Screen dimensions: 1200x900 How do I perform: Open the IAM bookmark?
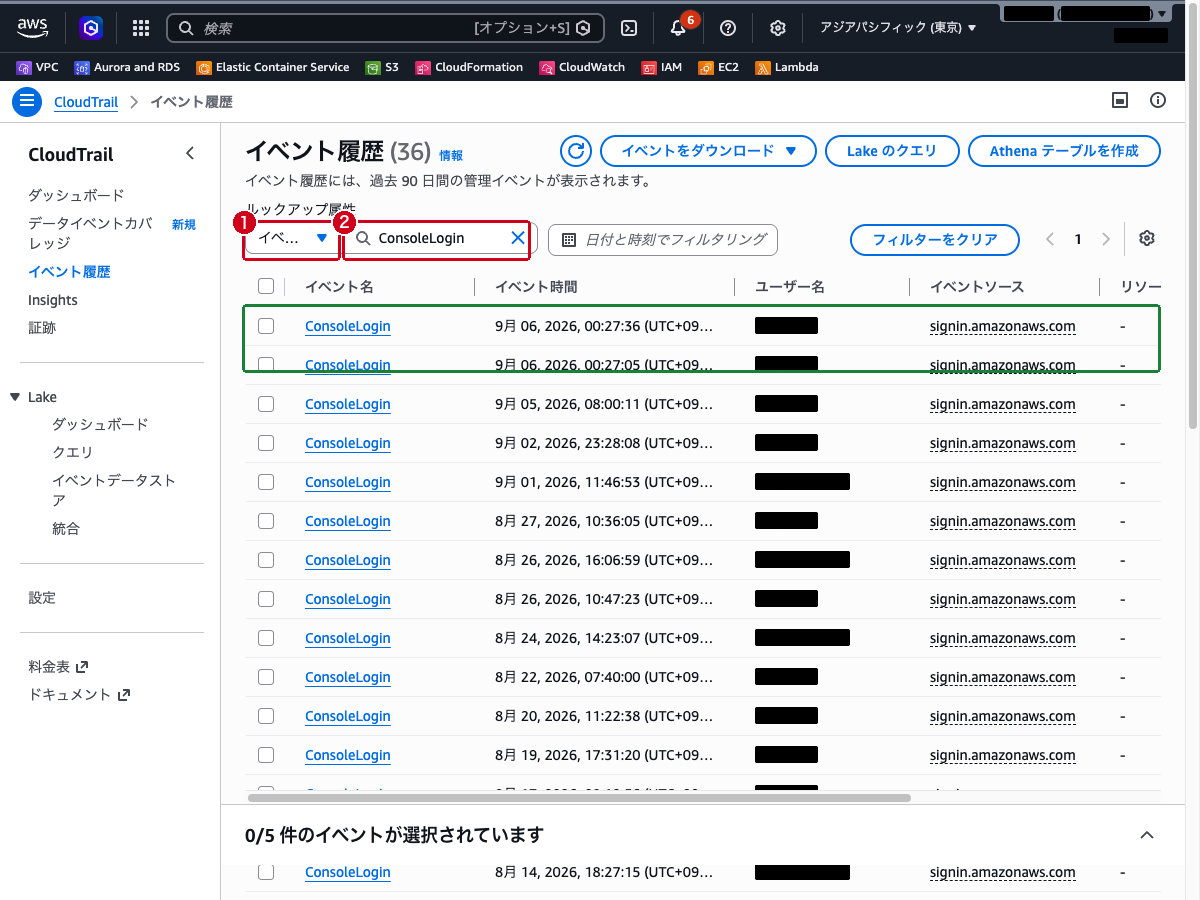coord(662,67)
